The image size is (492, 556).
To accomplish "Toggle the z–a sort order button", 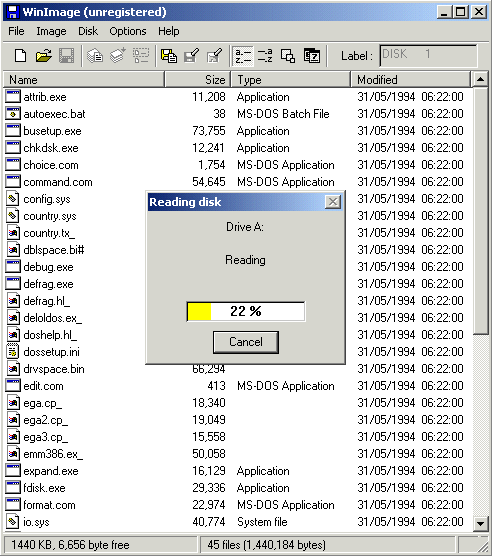I will (265, 56).
